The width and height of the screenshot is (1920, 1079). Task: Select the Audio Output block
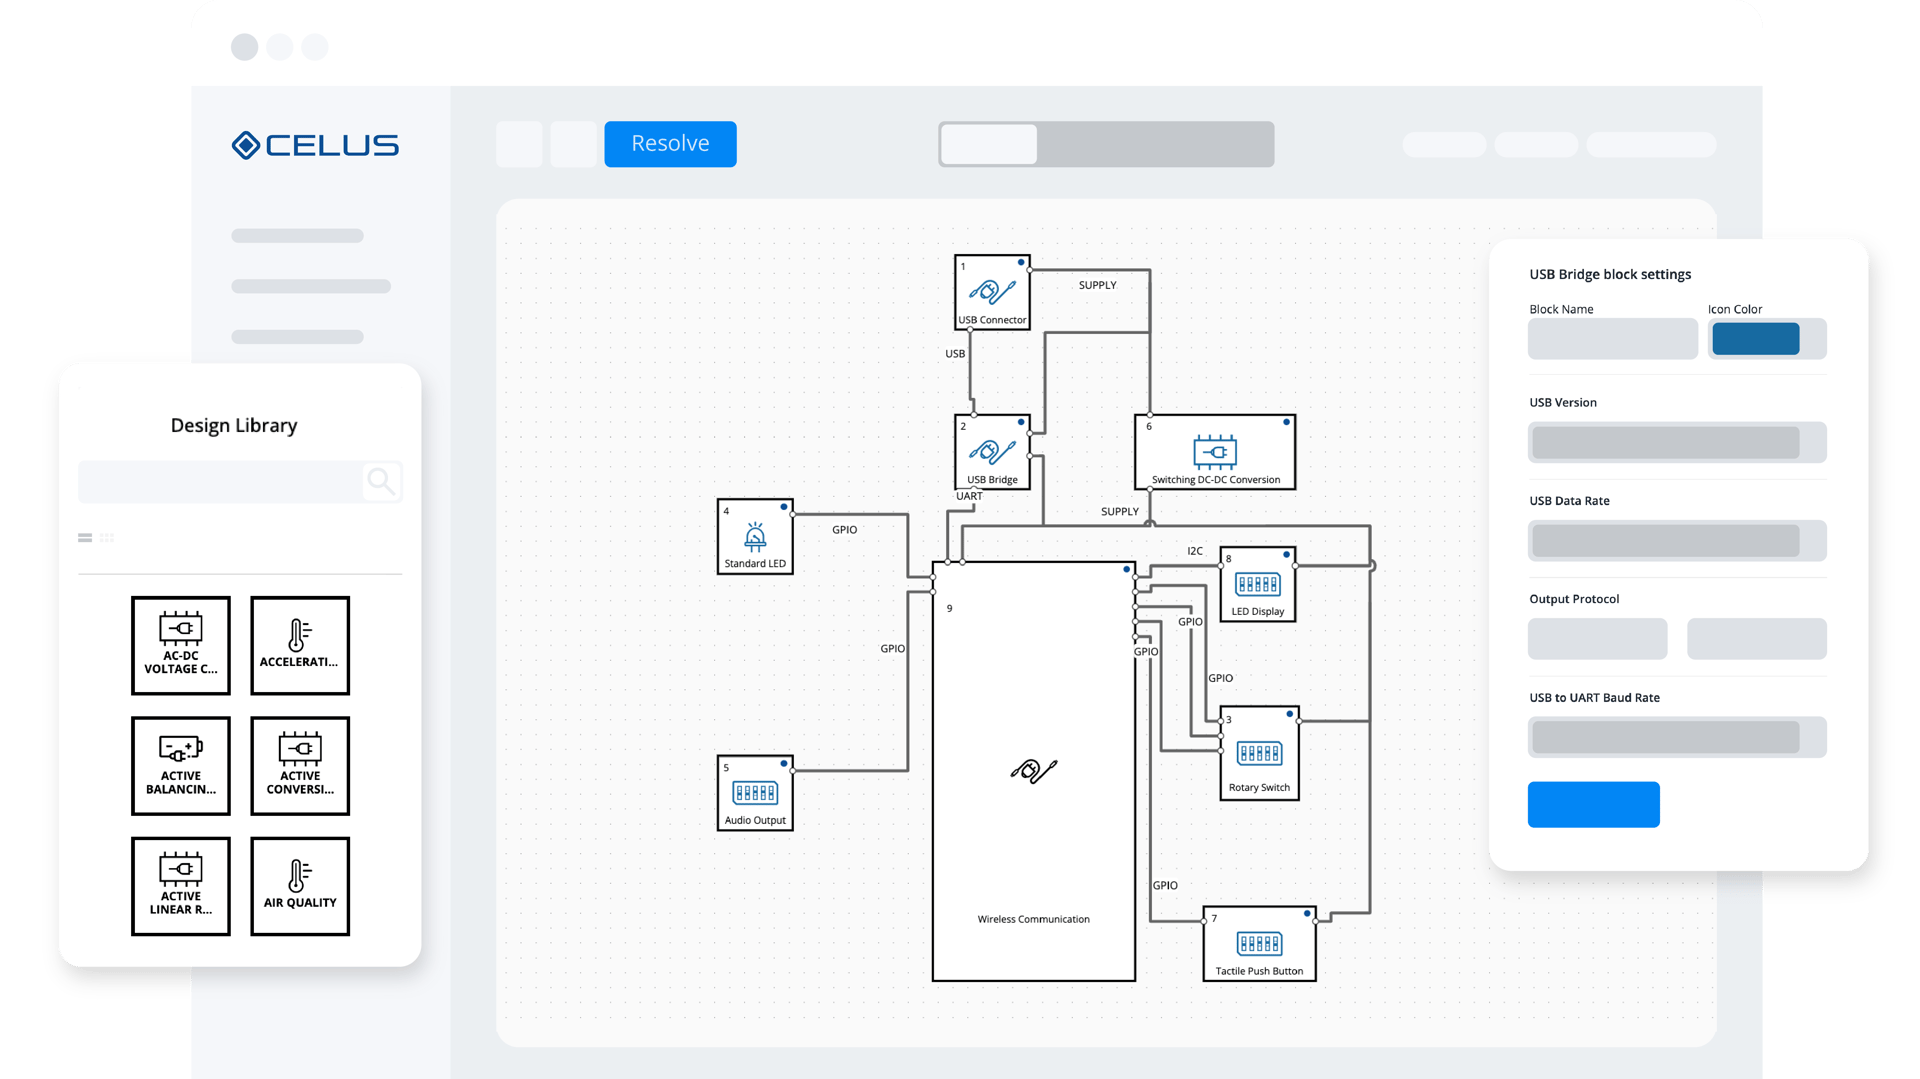[755, 793]
